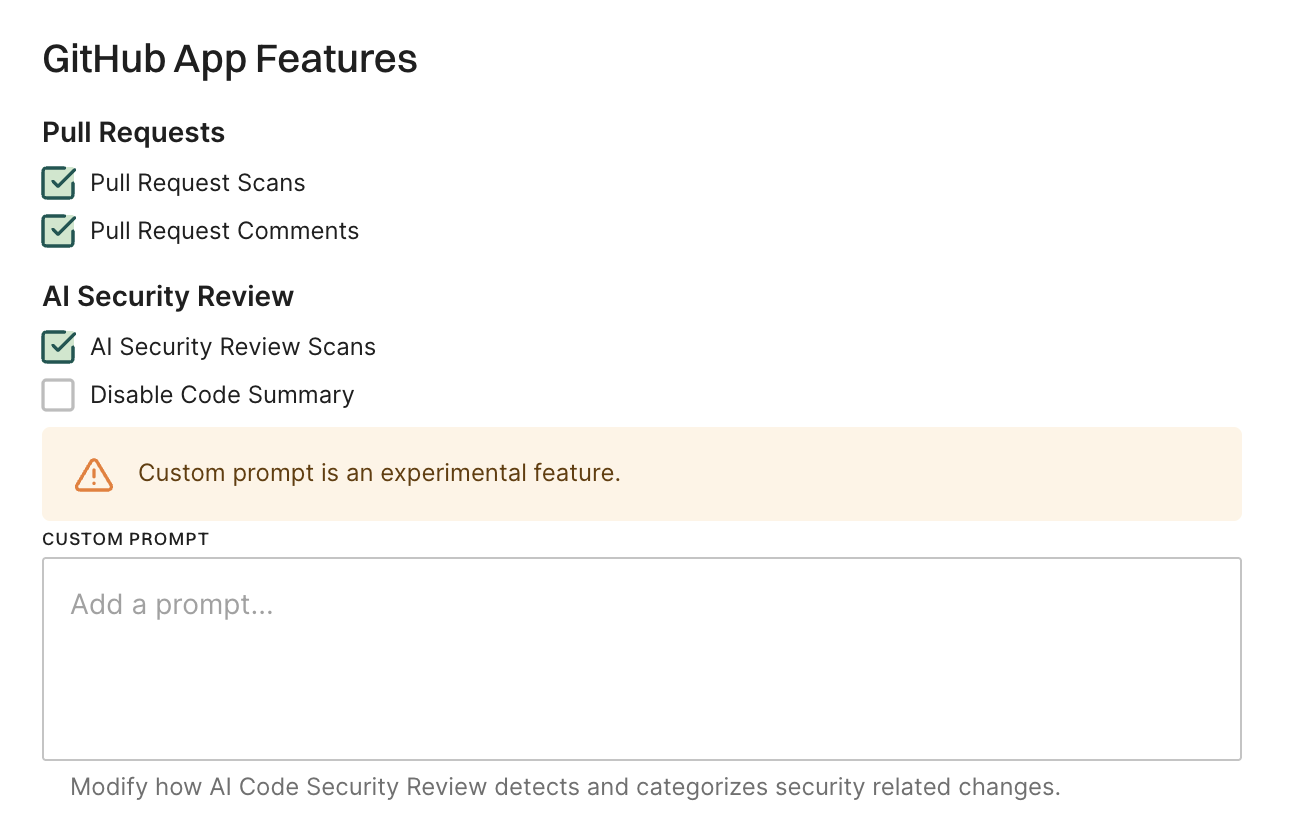Screen dimensions: 1296x820
Task: Click the empty checkbox icon beside Disable Code Summary
Action: pos(58,395)
